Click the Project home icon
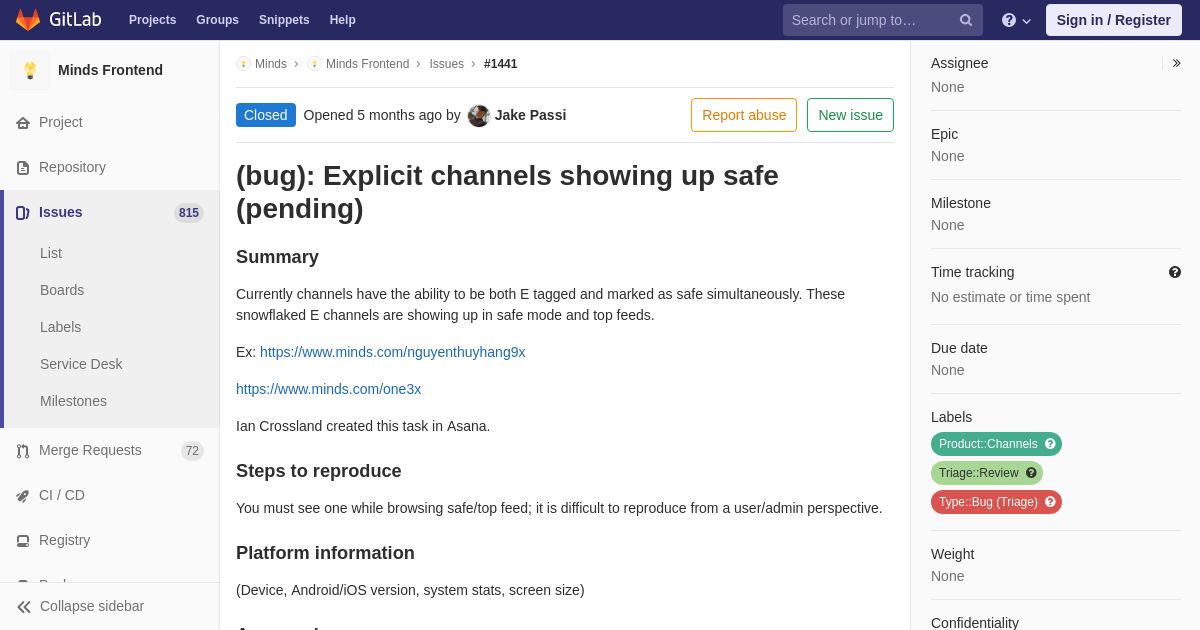 23,123
